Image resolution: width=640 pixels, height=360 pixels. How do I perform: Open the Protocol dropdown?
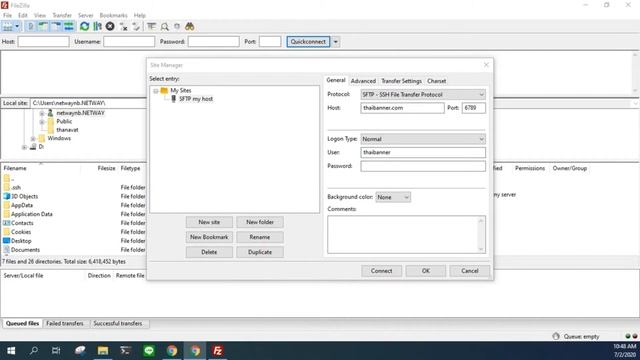[x=423, y=94]
